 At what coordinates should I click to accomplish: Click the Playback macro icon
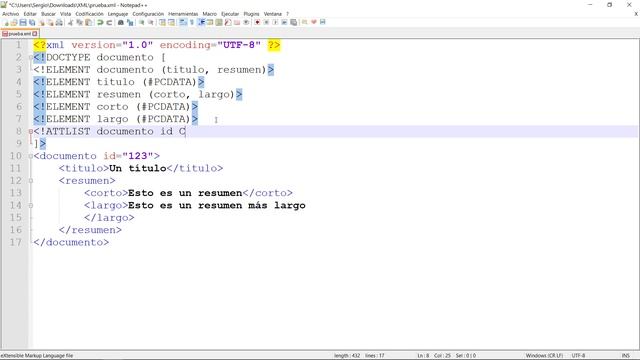[x=275, y=22]
